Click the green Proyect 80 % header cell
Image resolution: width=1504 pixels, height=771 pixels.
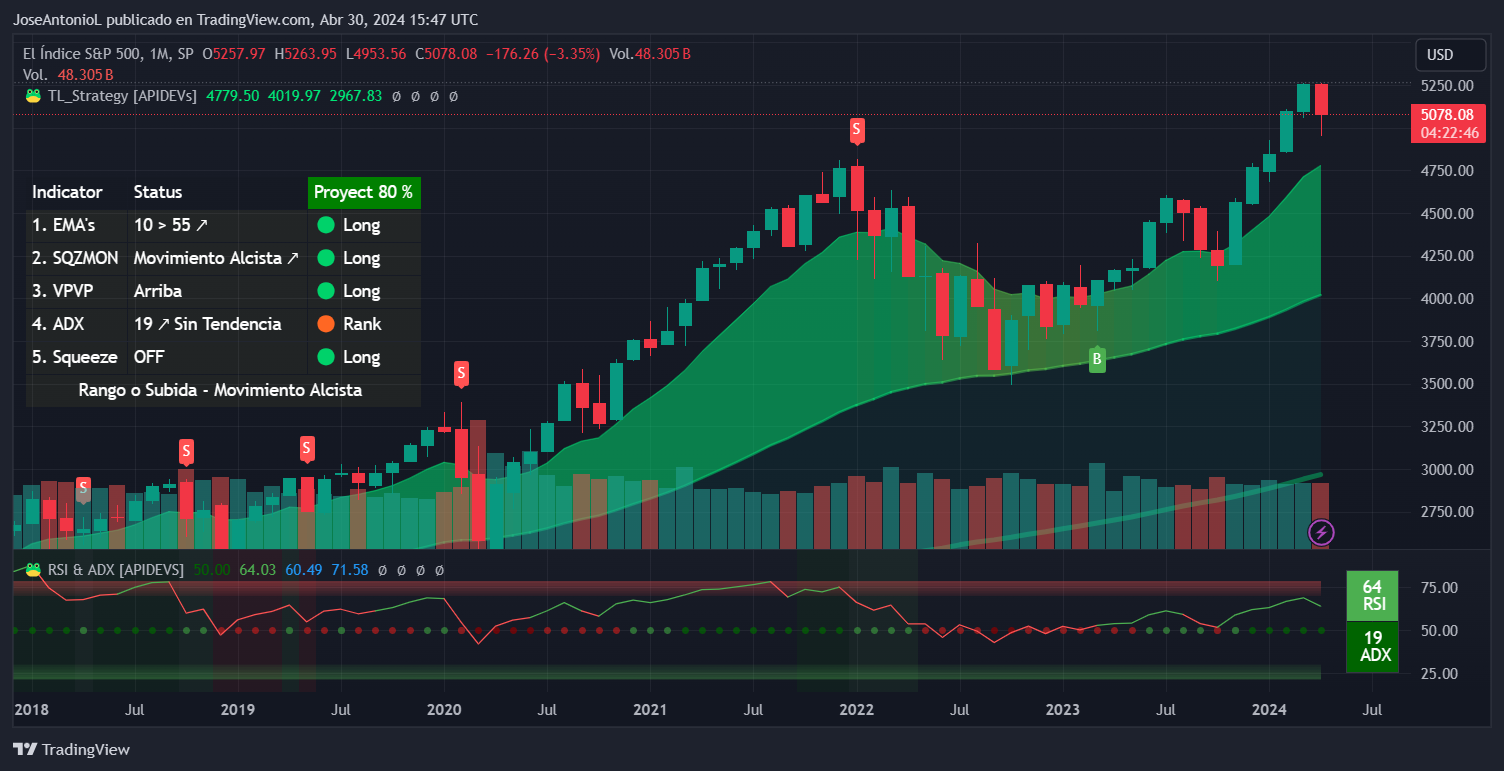point(364,192)
